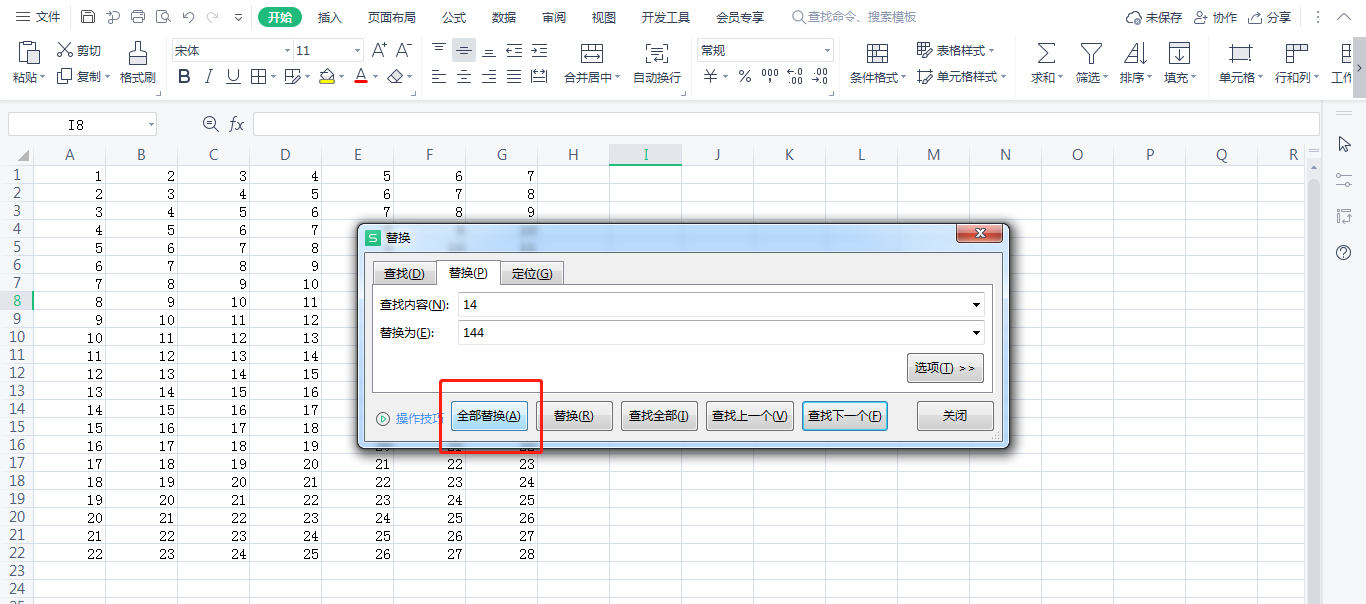The image size is (1366, 604).
Task: Toggle Italic formatting
Action: [x=208, y=76]
